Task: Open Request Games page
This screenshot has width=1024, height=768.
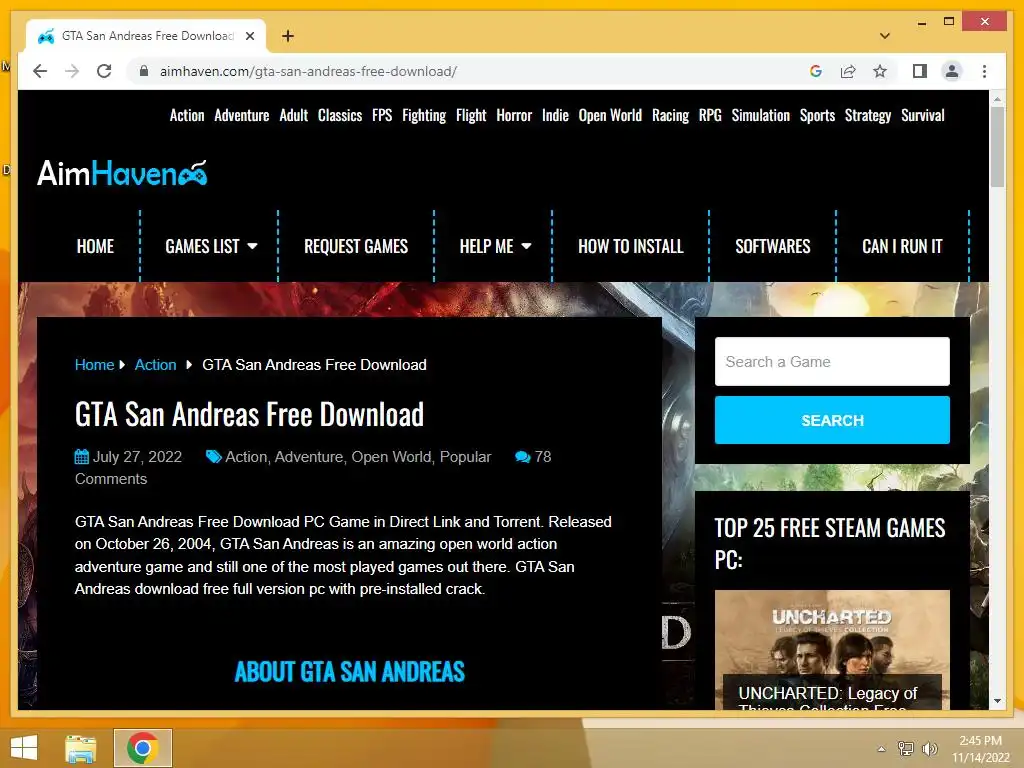Action: click(356, 246)
